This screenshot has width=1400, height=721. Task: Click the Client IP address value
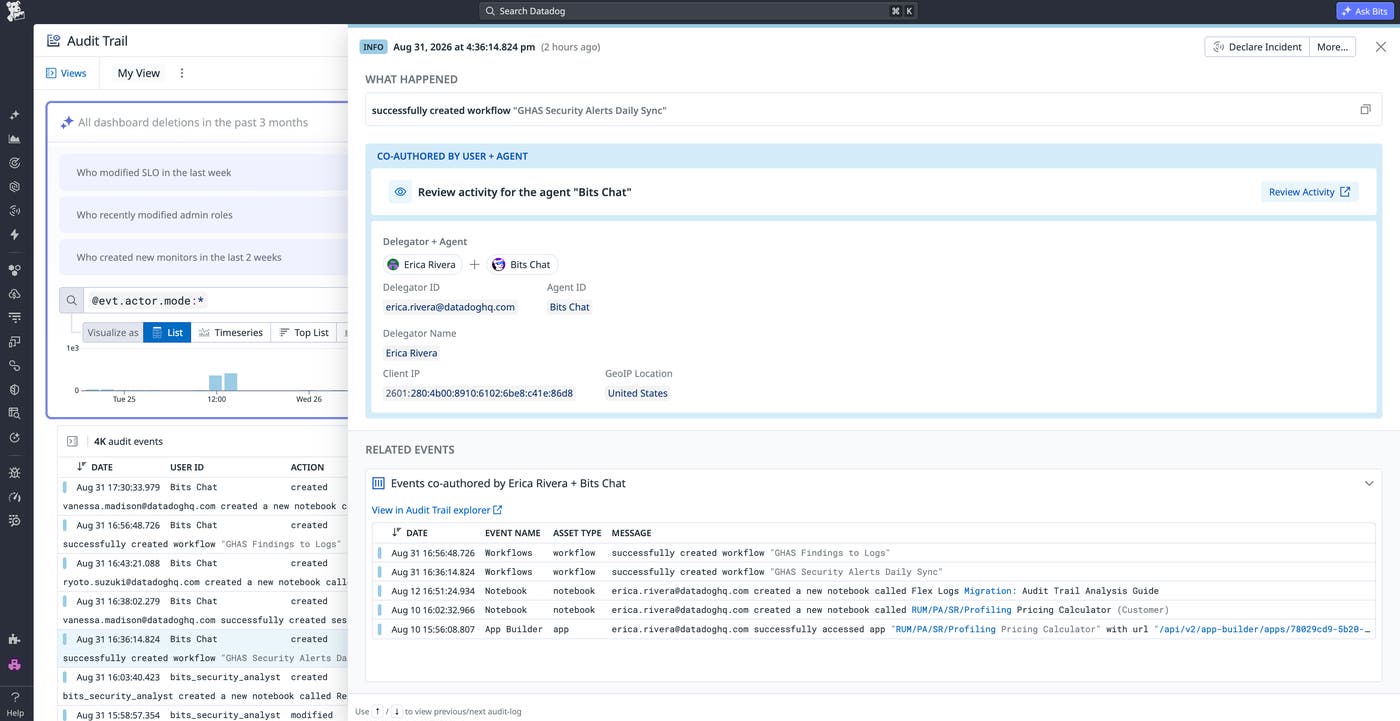[479, 393]
